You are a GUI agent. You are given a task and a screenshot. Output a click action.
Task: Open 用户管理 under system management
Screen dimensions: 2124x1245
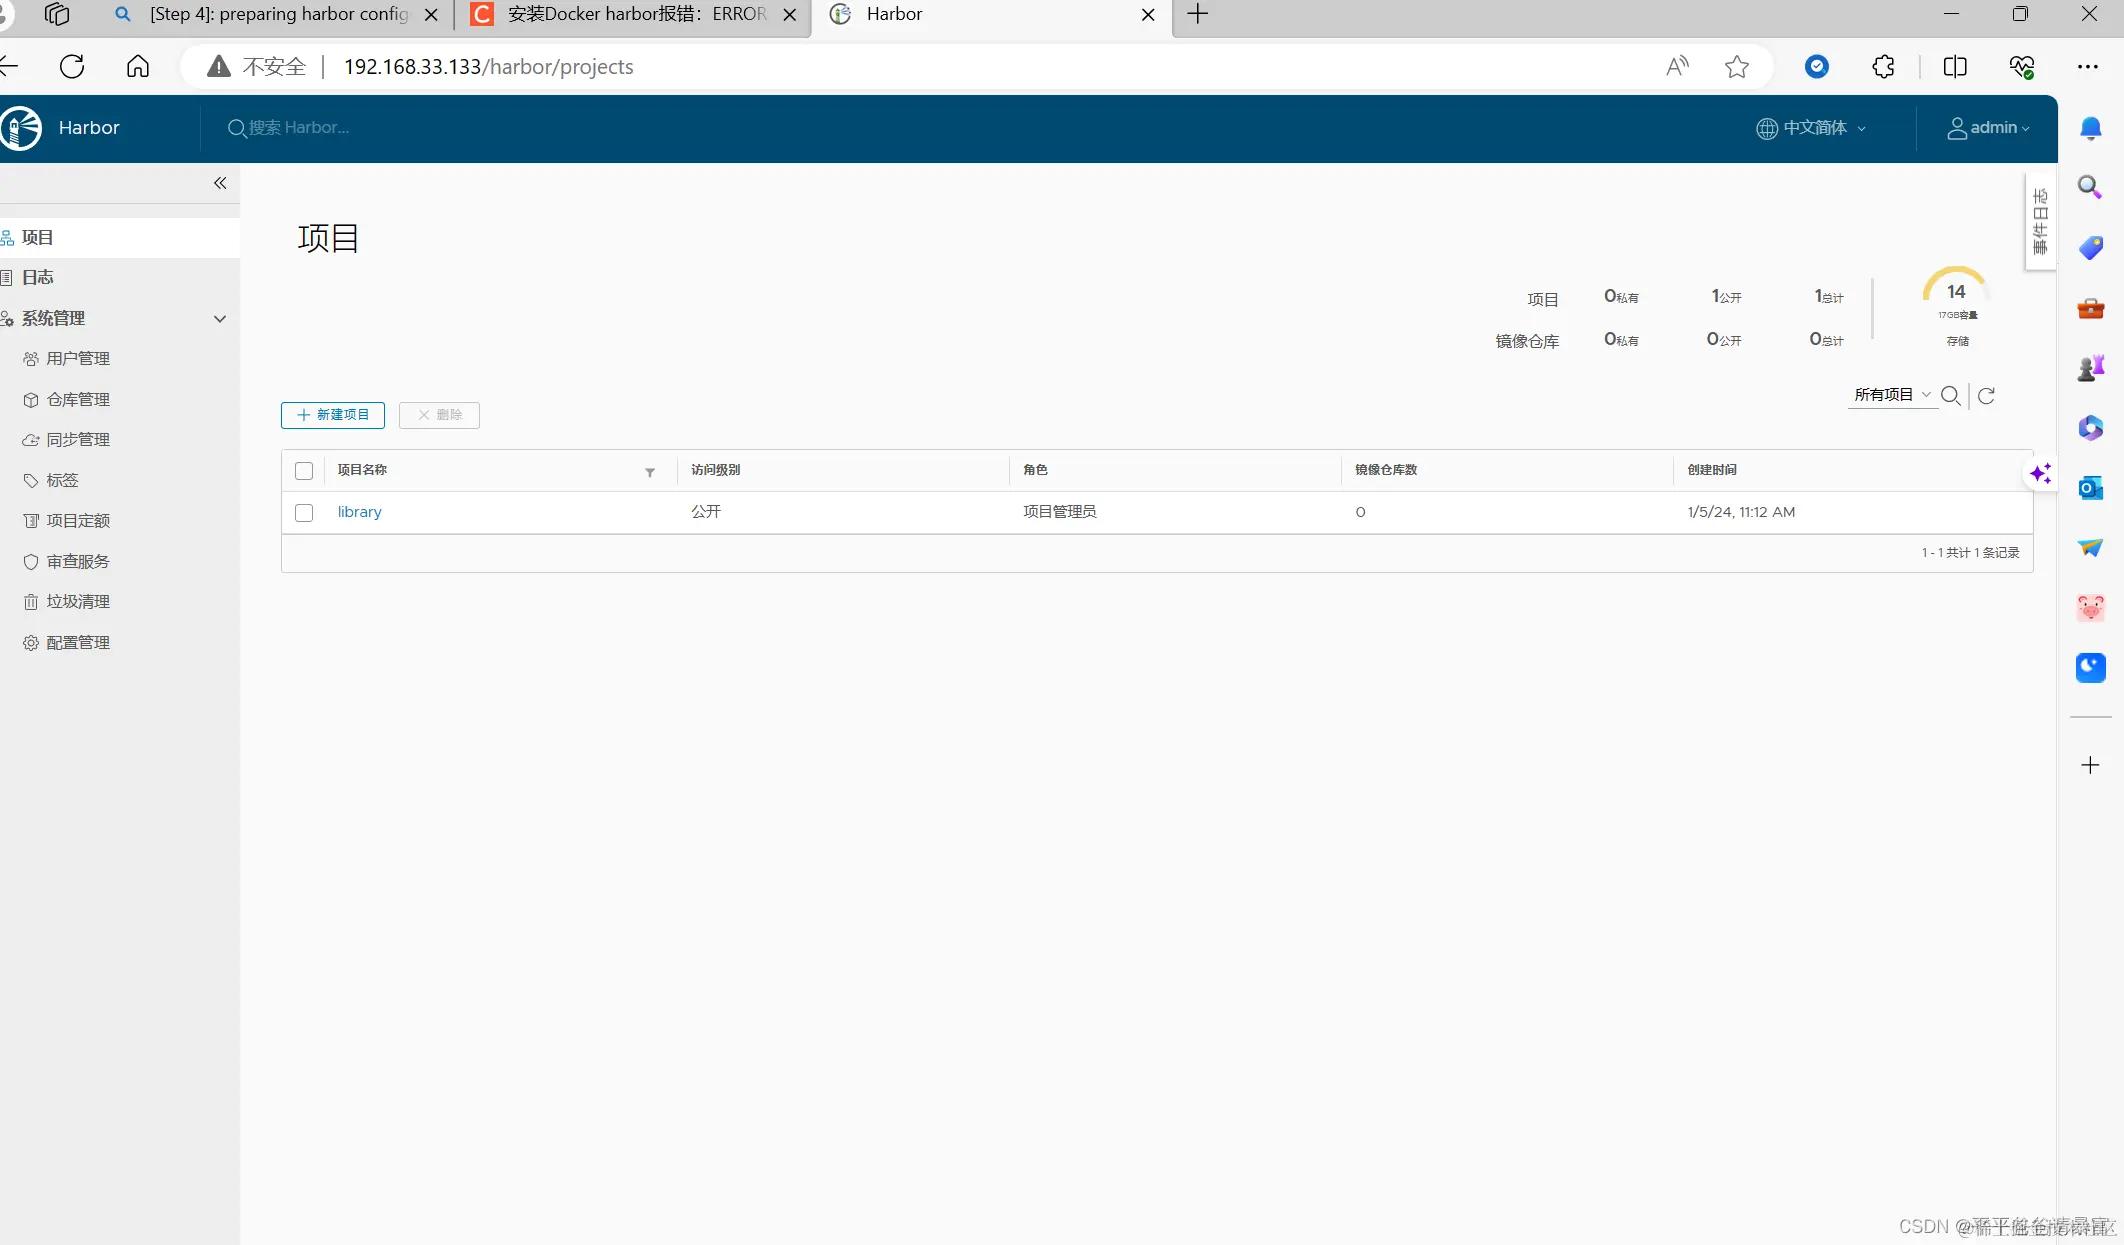point(78,359)
